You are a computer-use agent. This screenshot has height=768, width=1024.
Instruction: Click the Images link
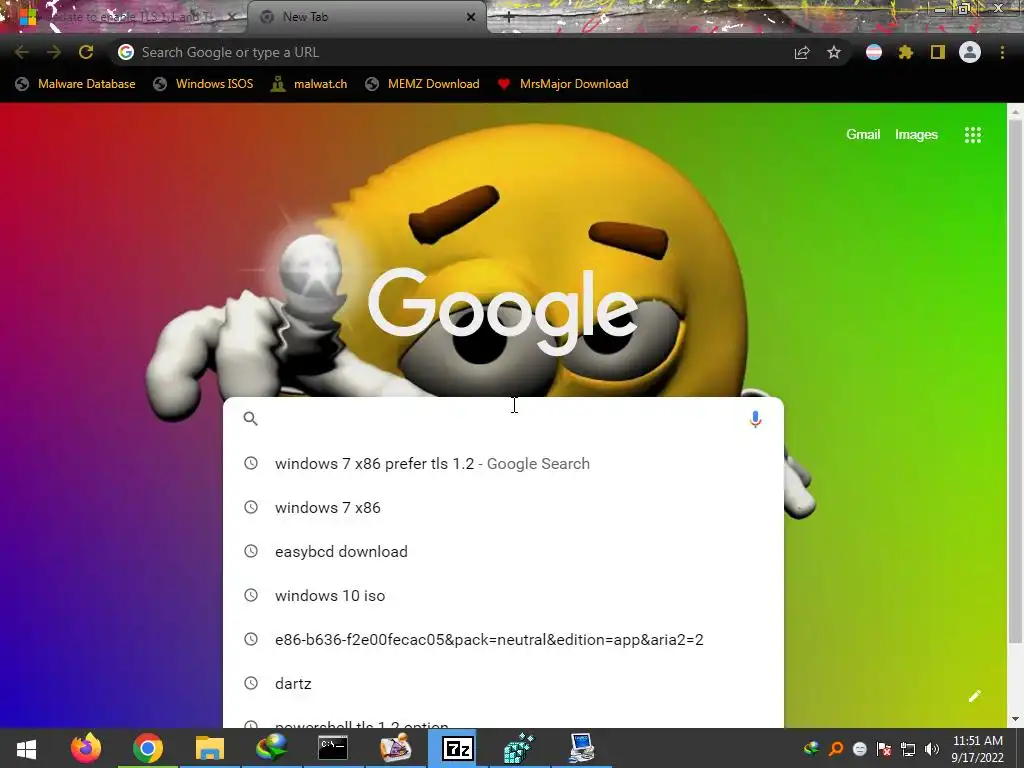click(916, 135)
